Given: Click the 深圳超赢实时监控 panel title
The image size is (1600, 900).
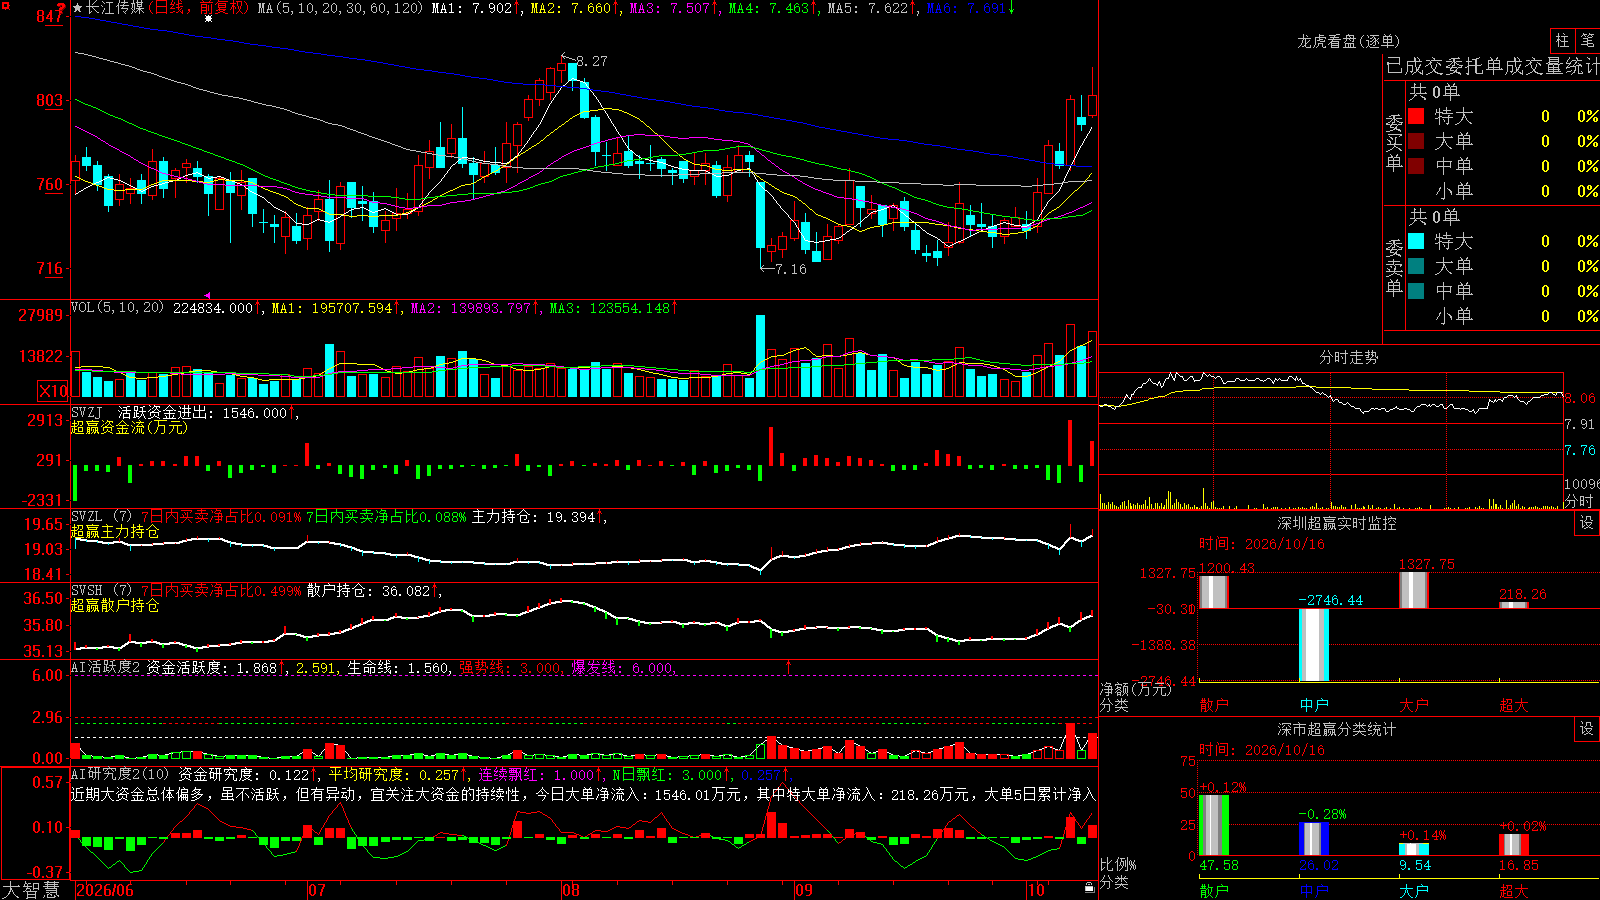Looking at the screenshot, I should (1337, 523).
